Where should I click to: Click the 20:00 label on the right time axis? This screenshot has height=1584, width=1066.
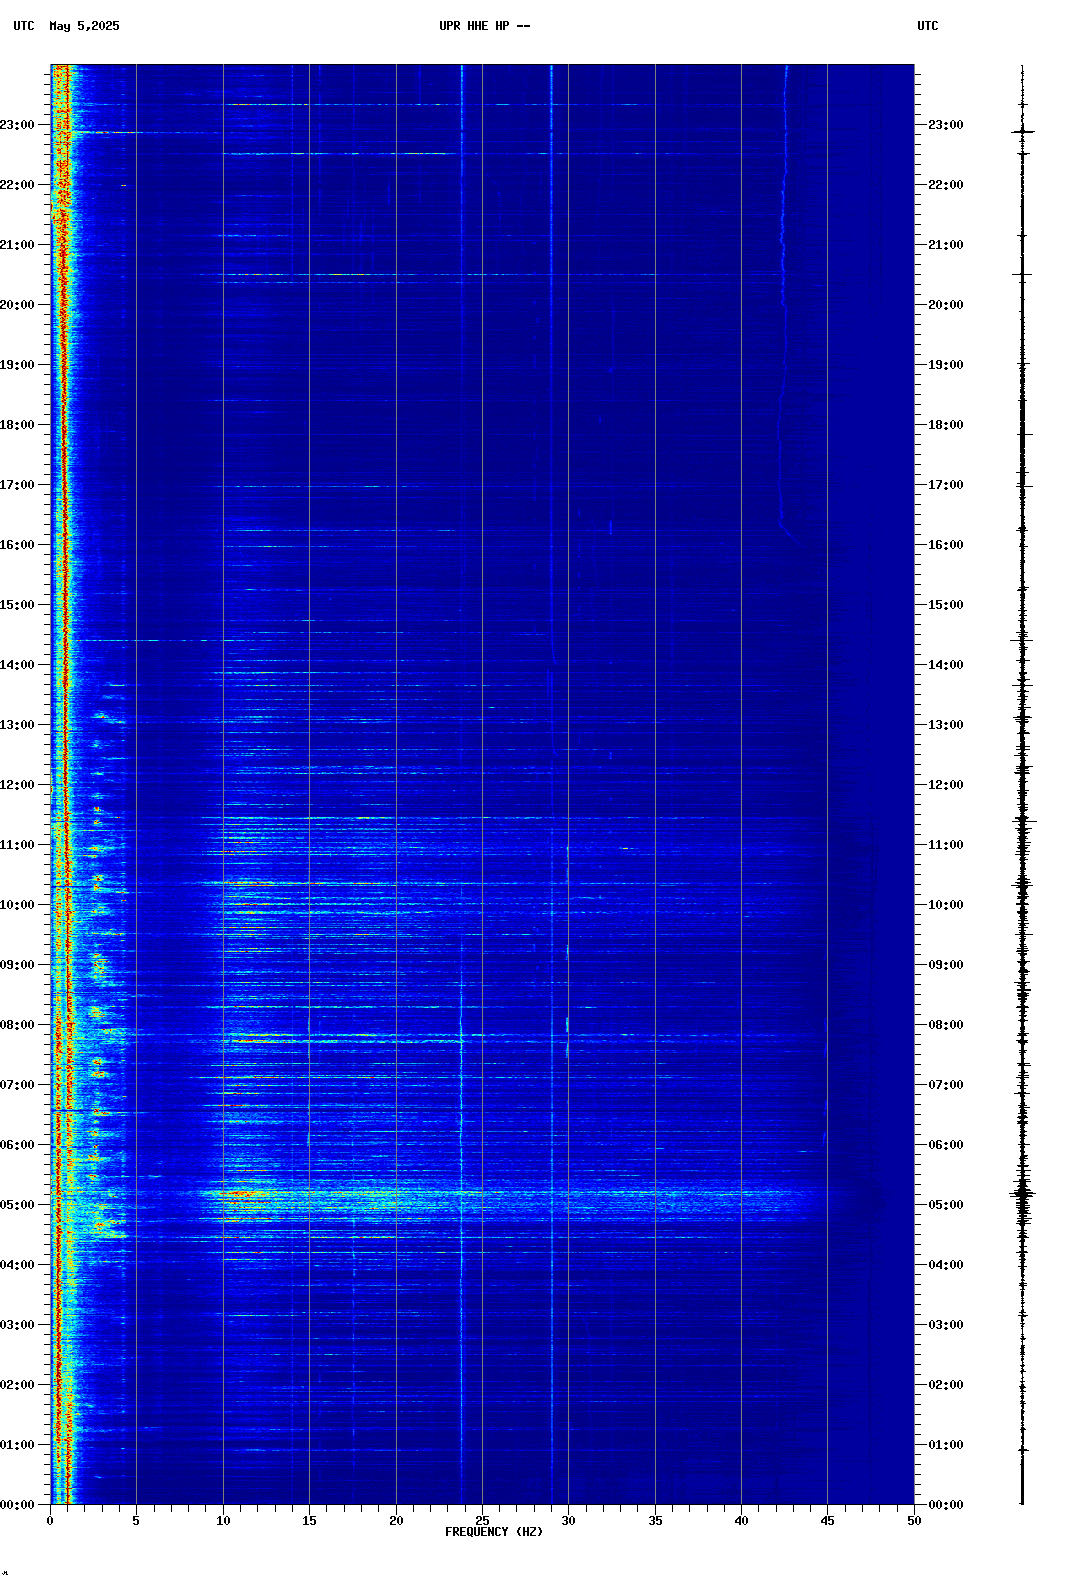coord(946,305)
